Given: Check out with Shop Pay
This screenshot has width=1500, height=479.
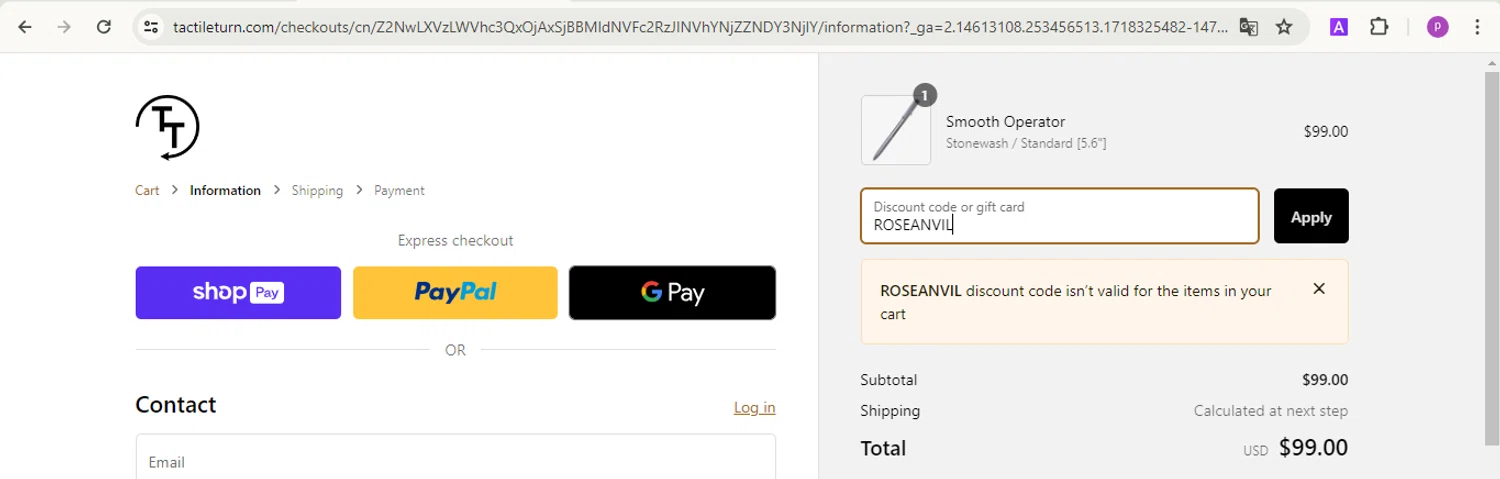Looking at the screenshot, I should pyautogui.click(x=238, y=293).
